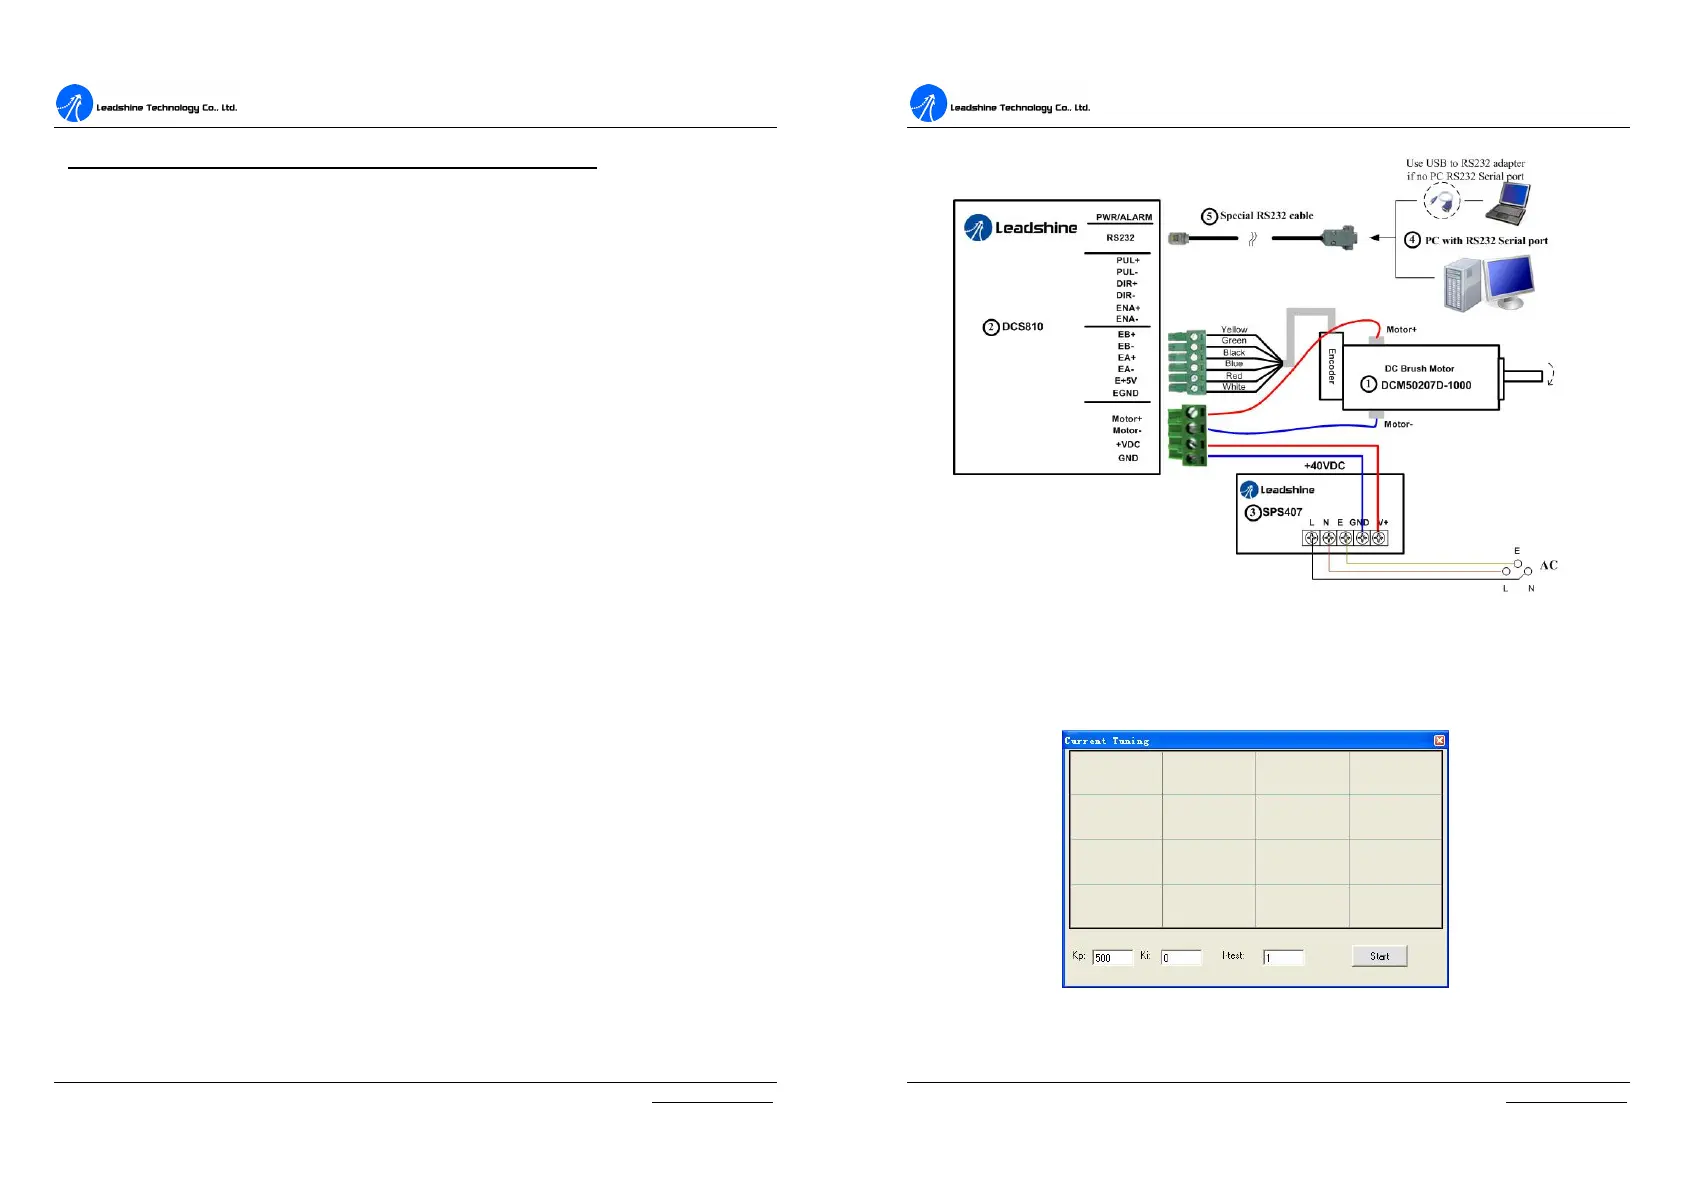Click the RJ plug end of RS232 cable
This screenshot has height=1190, width=1684.
point(1180,239)
